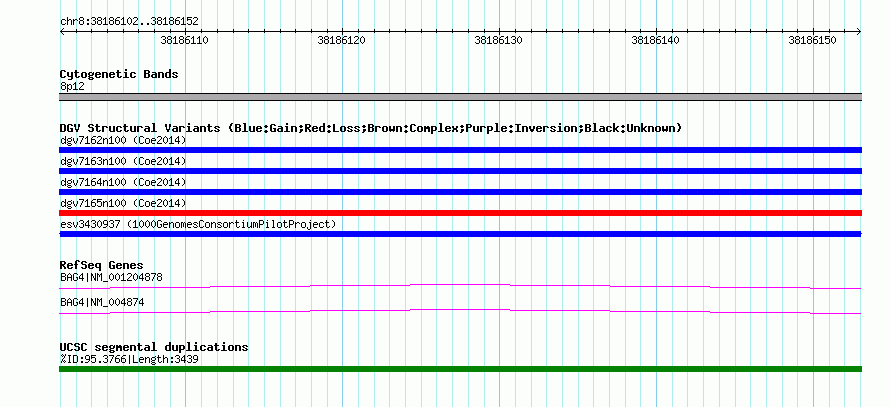The image size is (890, 407).
Task: Click the green segmental duplication bar
Action: (x=460, y=369)
